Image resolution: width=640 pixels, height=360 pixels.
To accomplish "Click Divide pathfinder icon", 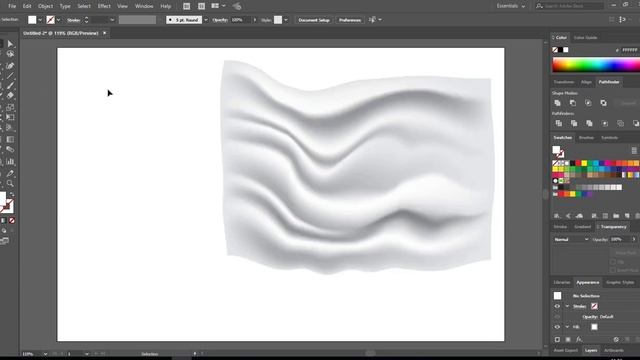I will [559, 123].
